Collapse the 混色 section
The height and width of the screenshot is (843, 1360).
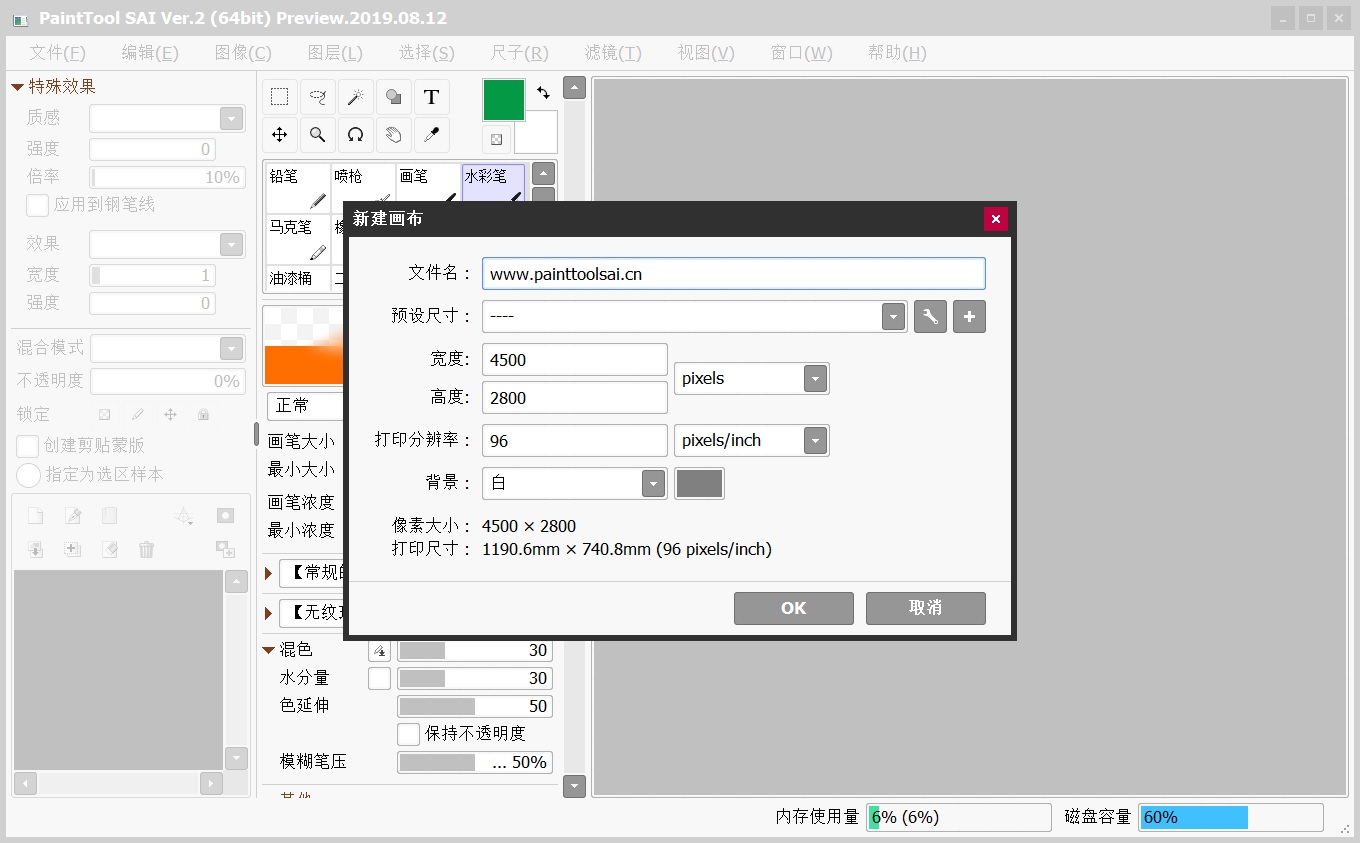[268, 650]
